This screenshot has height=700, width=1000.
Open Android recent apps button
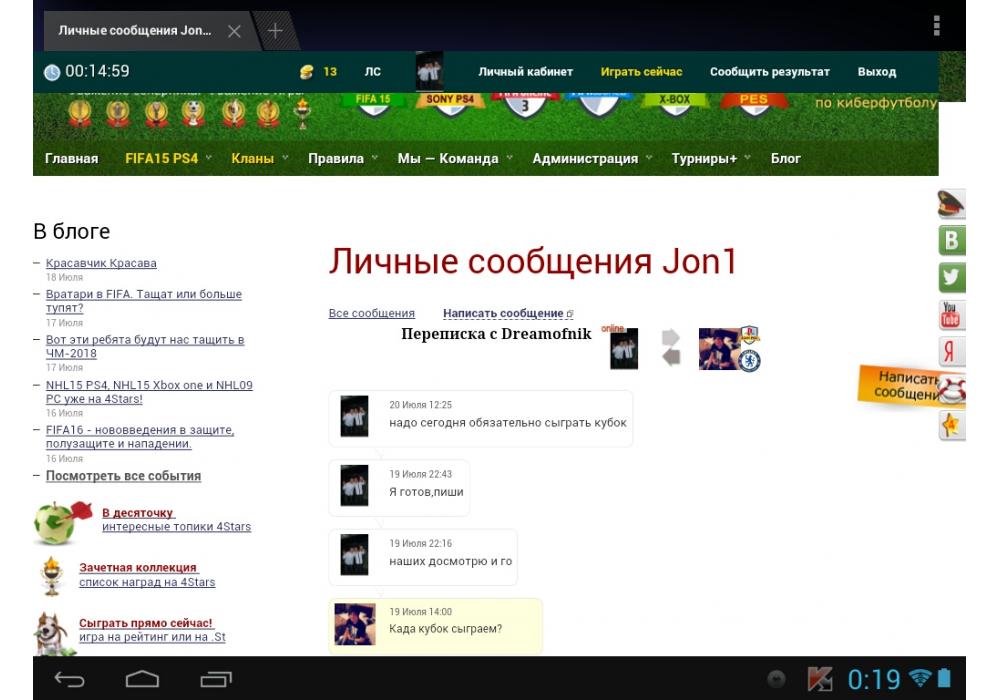click(216, 680)
